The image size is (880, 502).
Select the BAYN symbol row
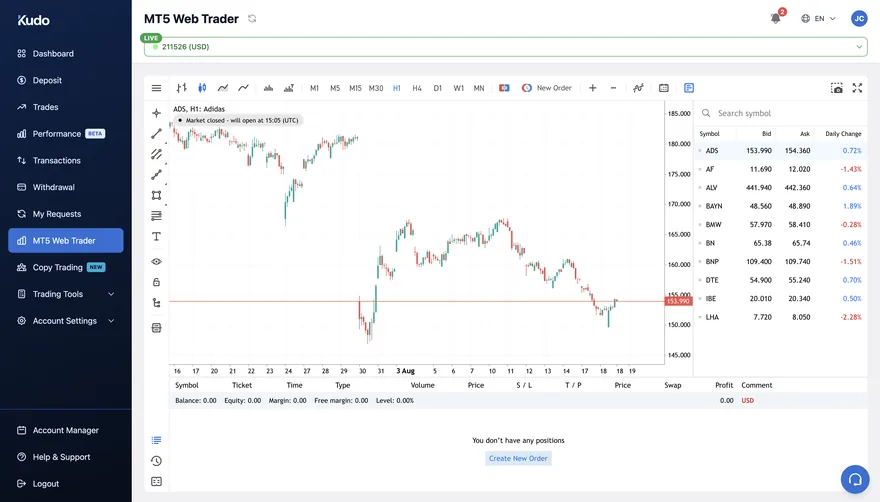781,206
